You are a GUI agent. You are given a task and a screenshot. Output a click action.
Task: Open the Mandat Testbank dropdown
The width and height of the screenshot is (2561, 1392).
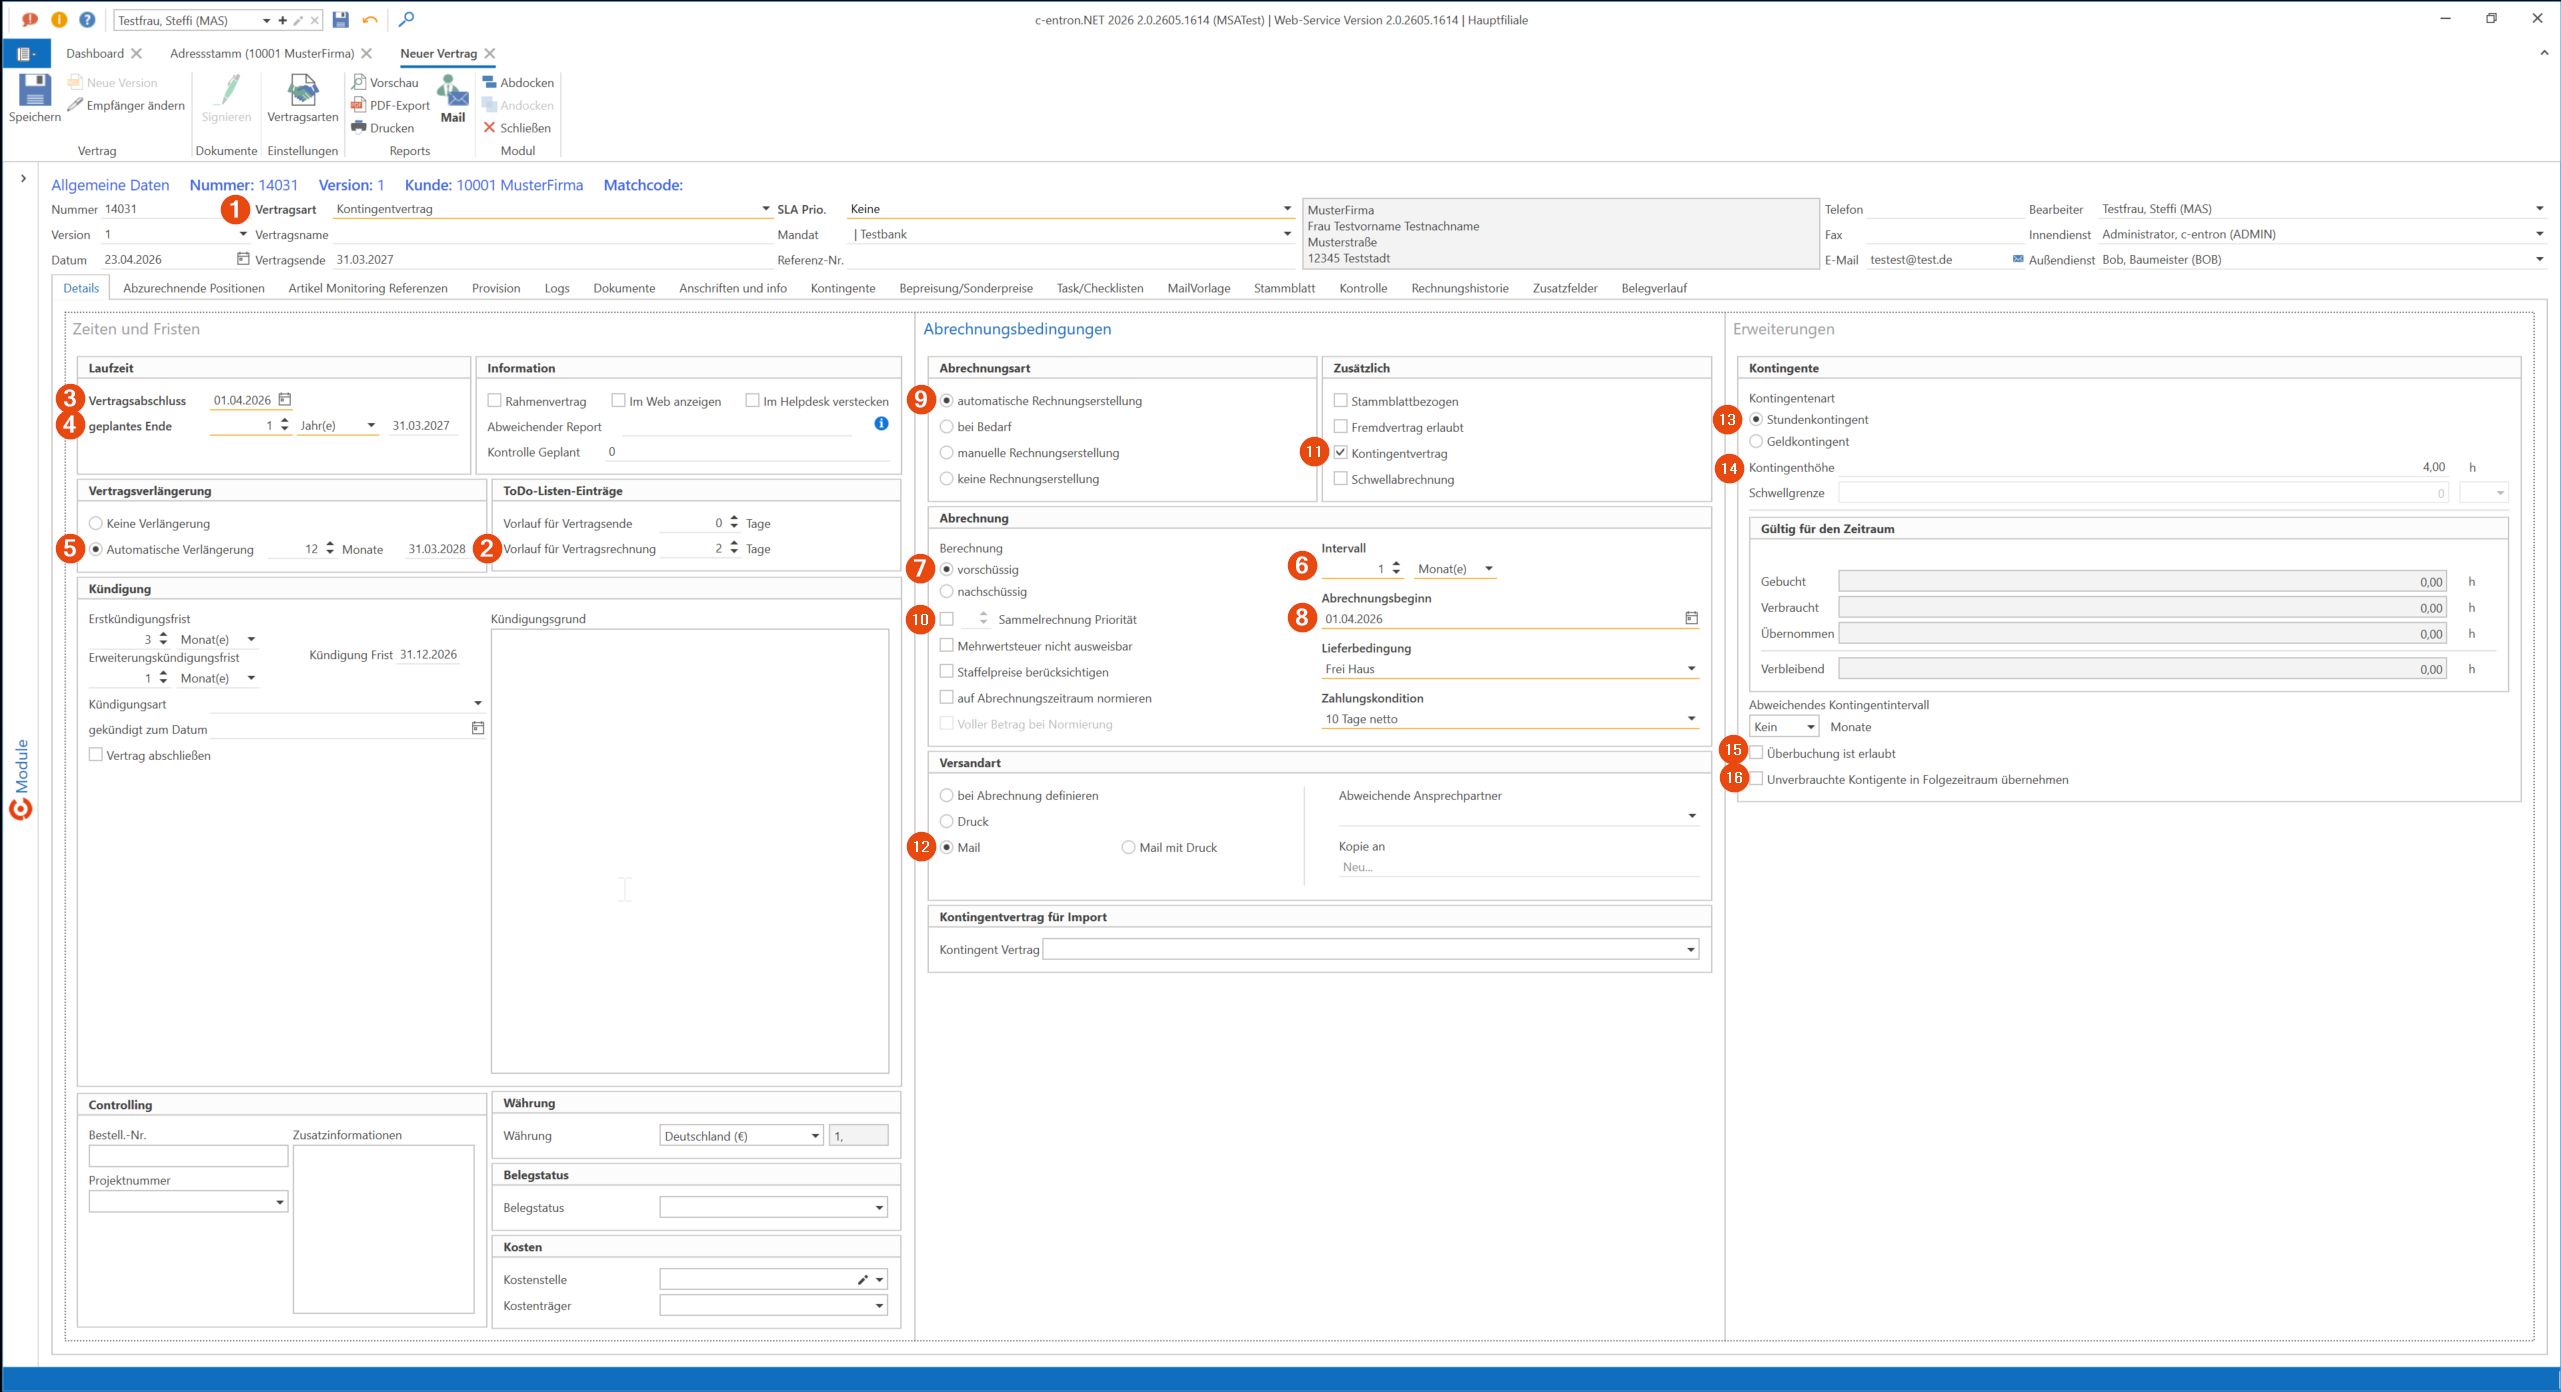coord(1287,234)
